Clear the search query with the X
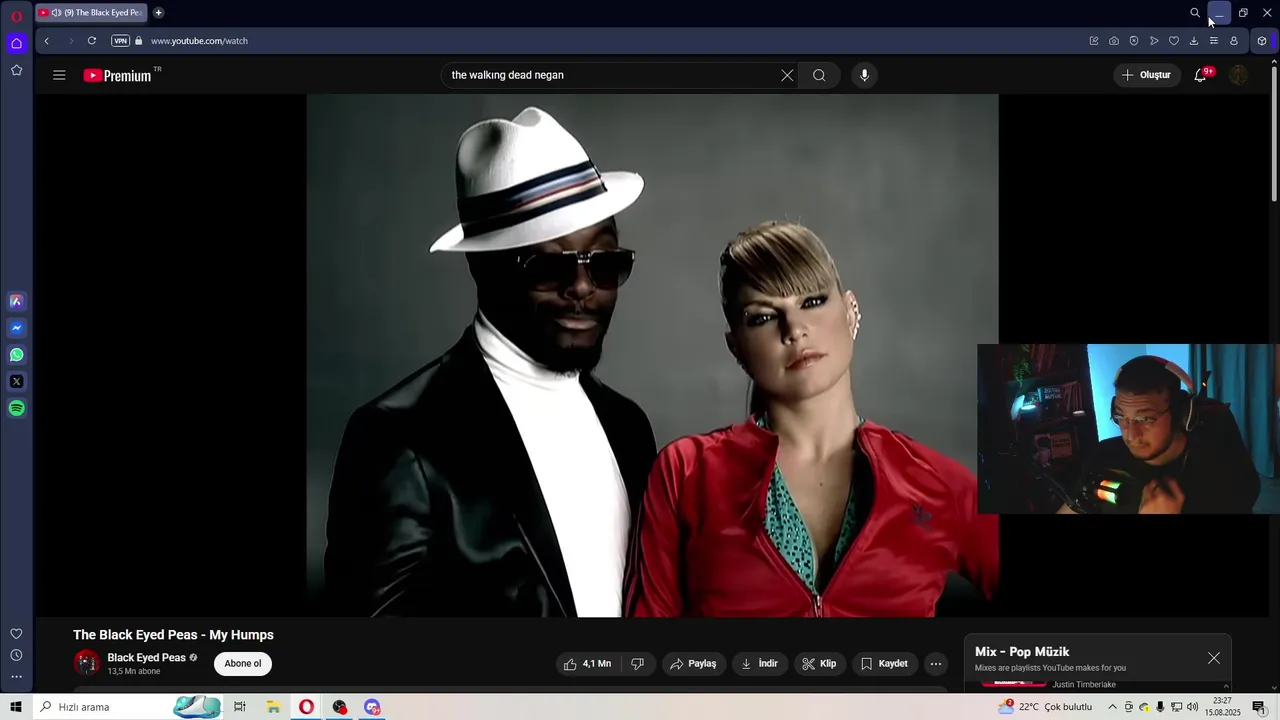The width and height of the screenshot is (1280, 720). [x=787, y=75]
